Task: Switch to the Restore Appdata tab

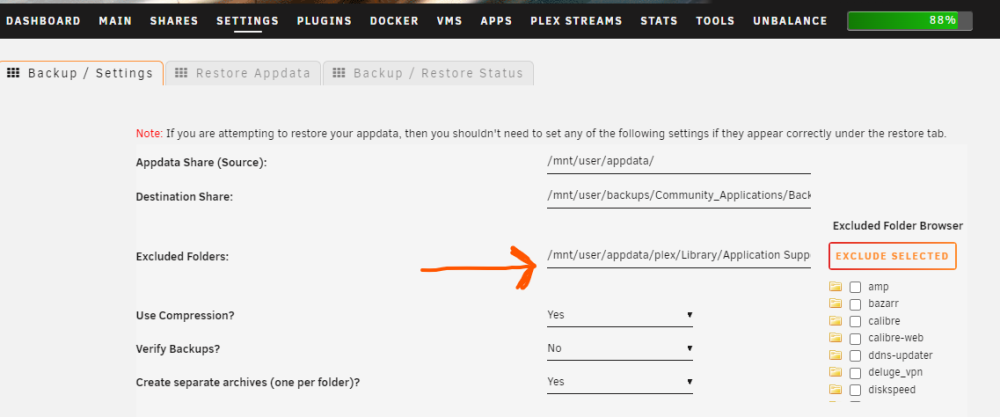Action: click(x=243, y=73)
